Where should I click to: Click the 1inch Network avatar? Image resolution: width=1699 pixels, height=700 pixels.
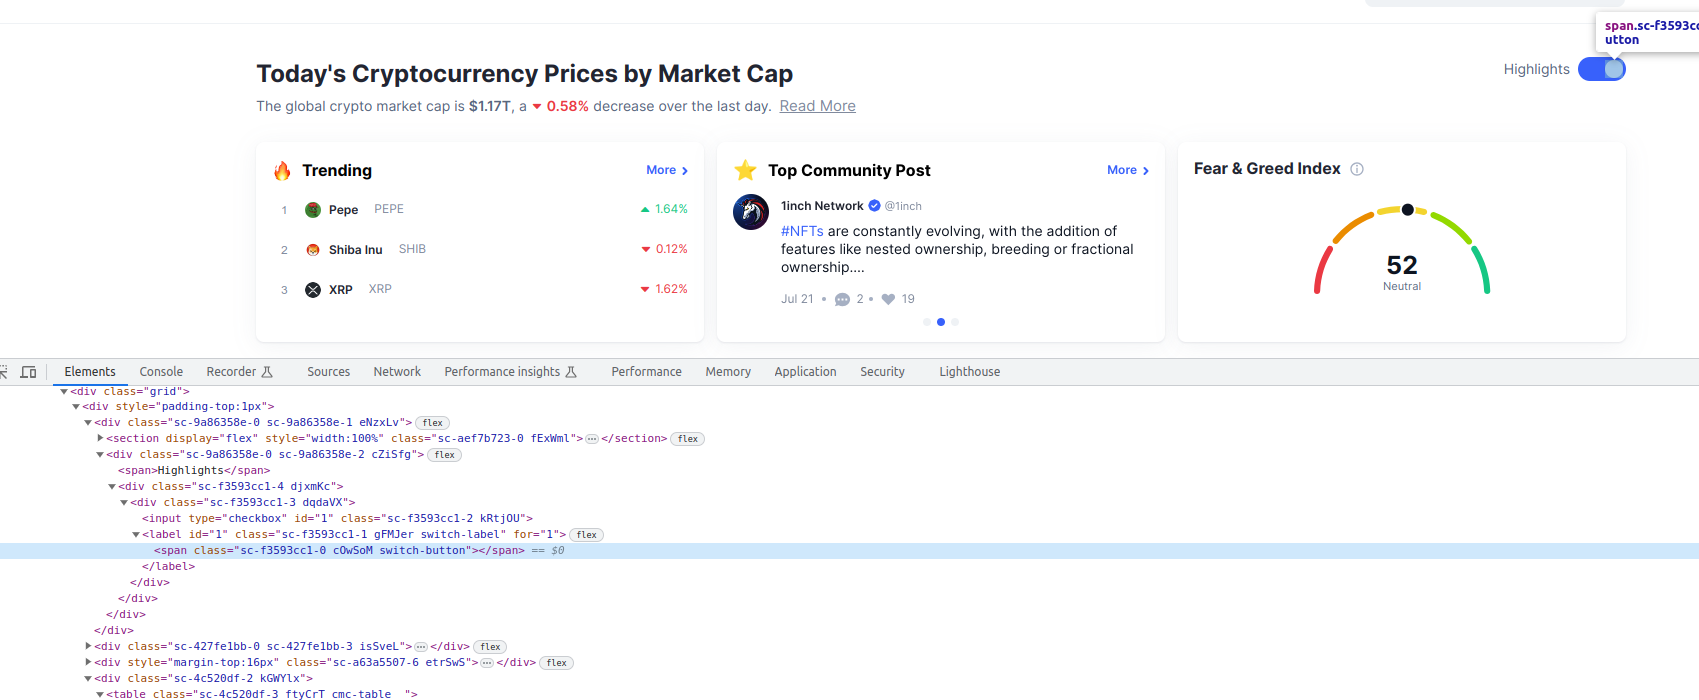point(751,212)
